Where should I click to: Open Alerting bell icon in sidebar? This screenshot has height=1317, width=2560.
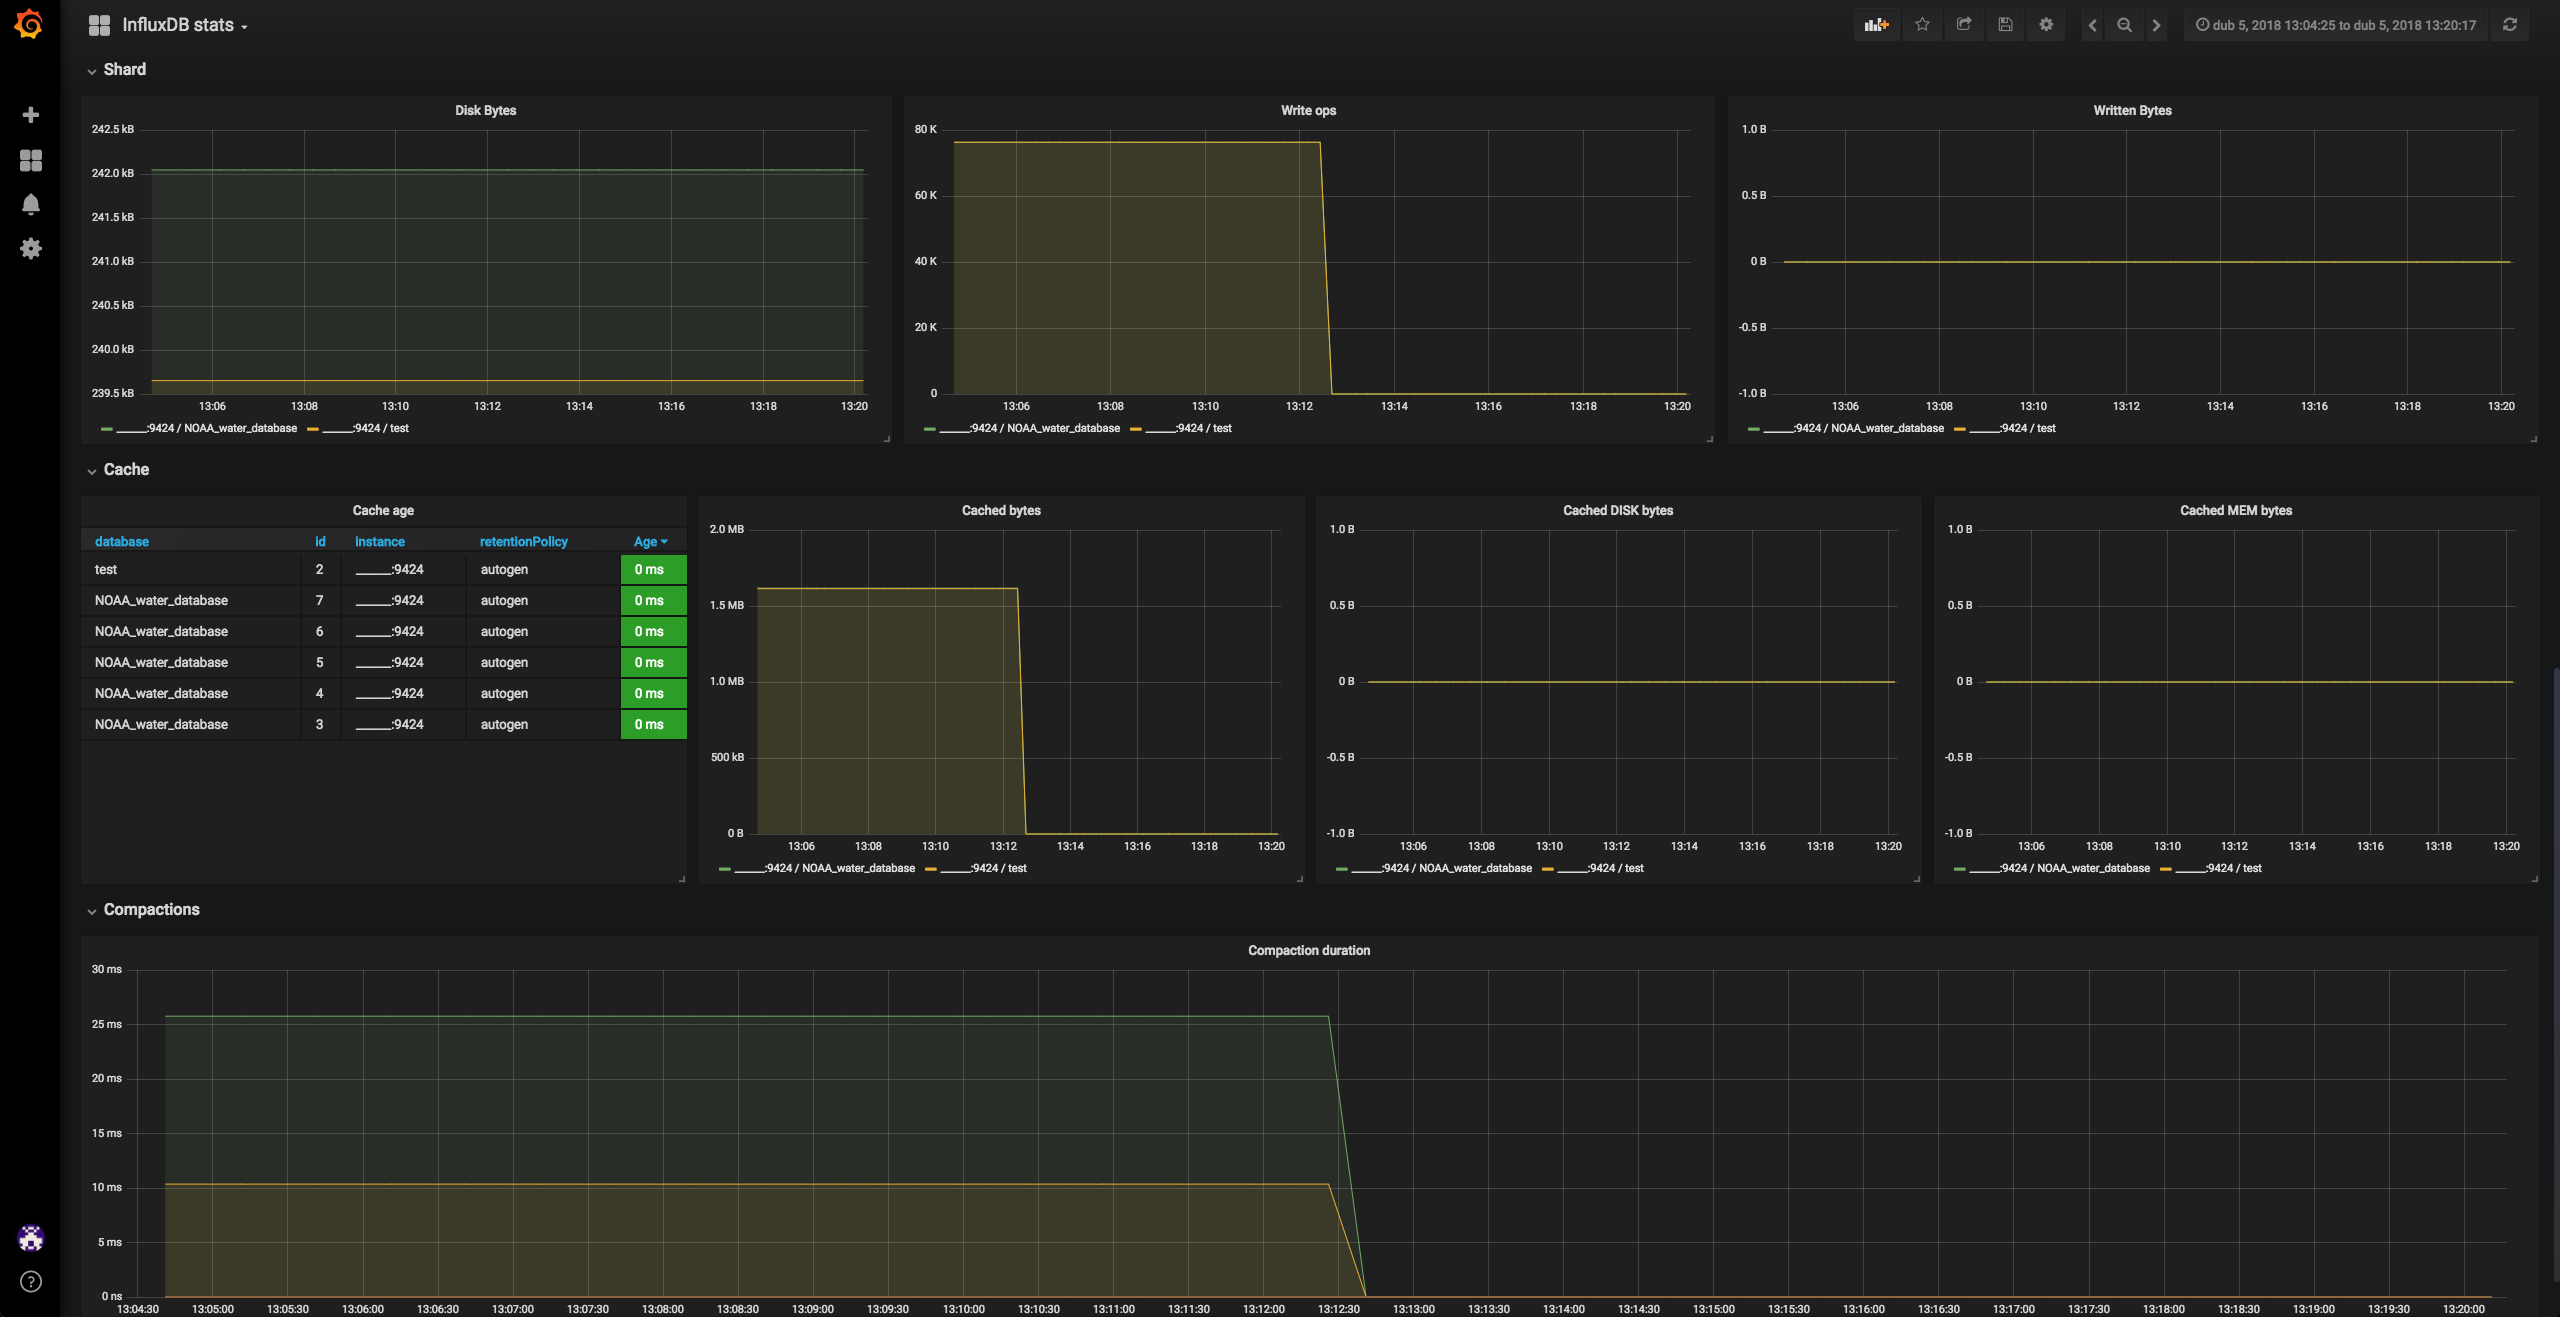click(31, 204)
